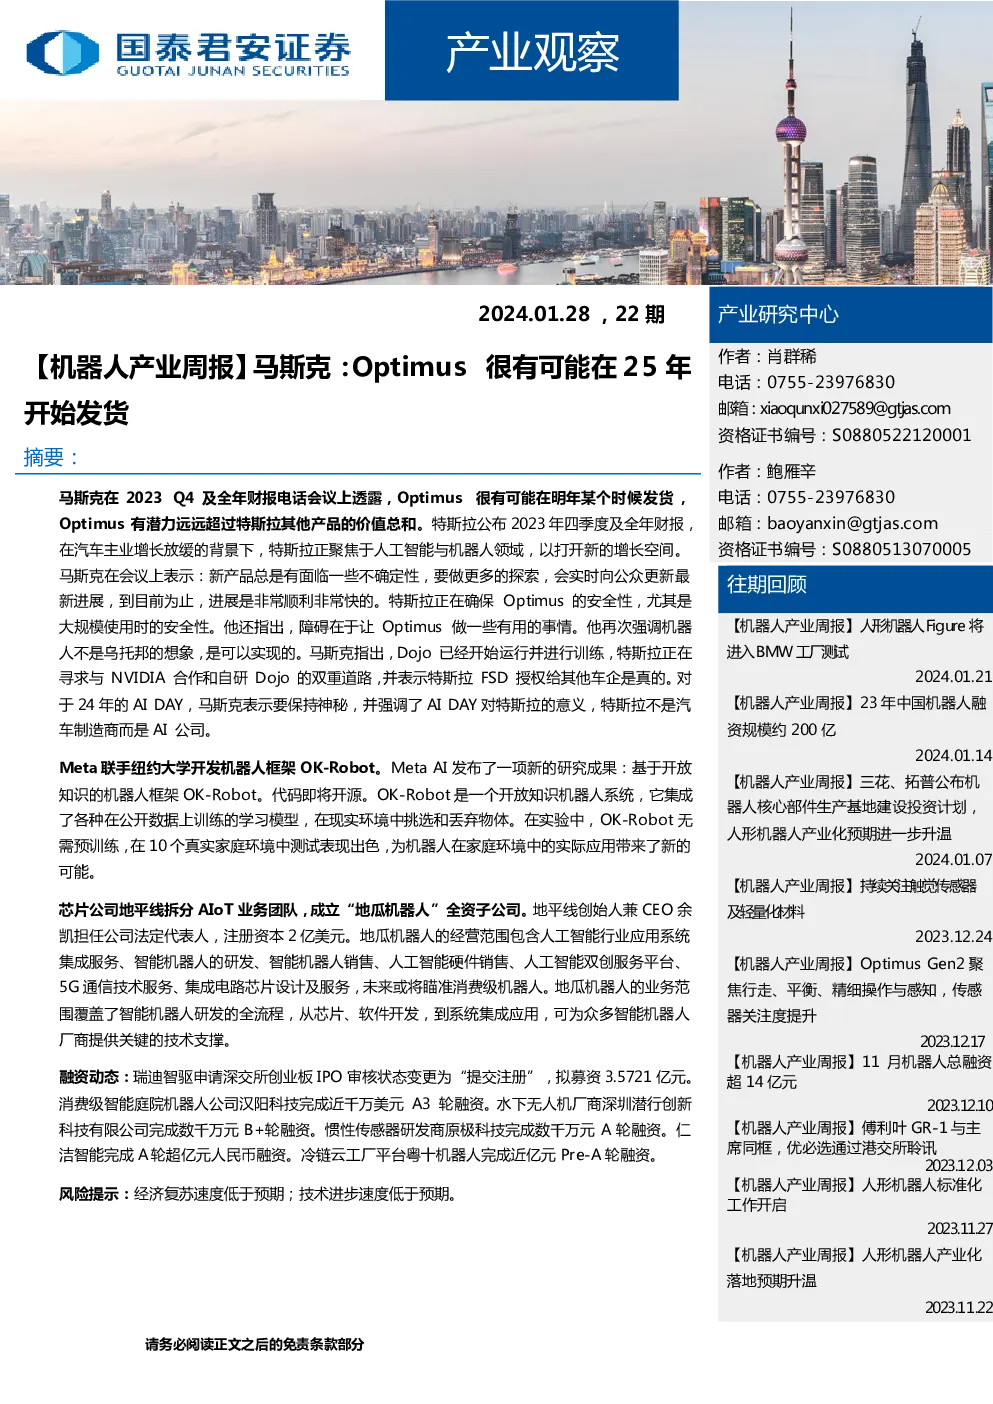Screen dimensions: 993x1404
Task: Click the date 2024.01.21
Action: pyautogui.click(x=953, y=677)
